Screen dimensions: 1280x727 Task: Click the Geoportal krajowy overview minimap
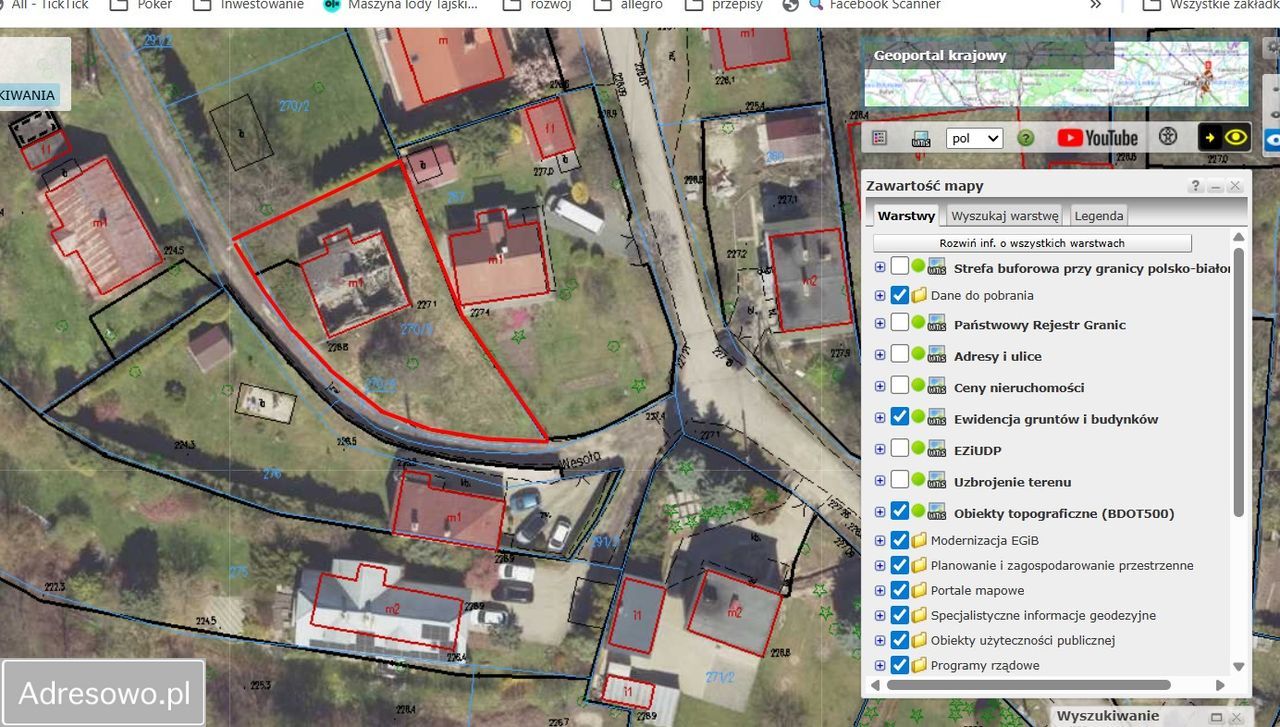(x=1056, y=73)
